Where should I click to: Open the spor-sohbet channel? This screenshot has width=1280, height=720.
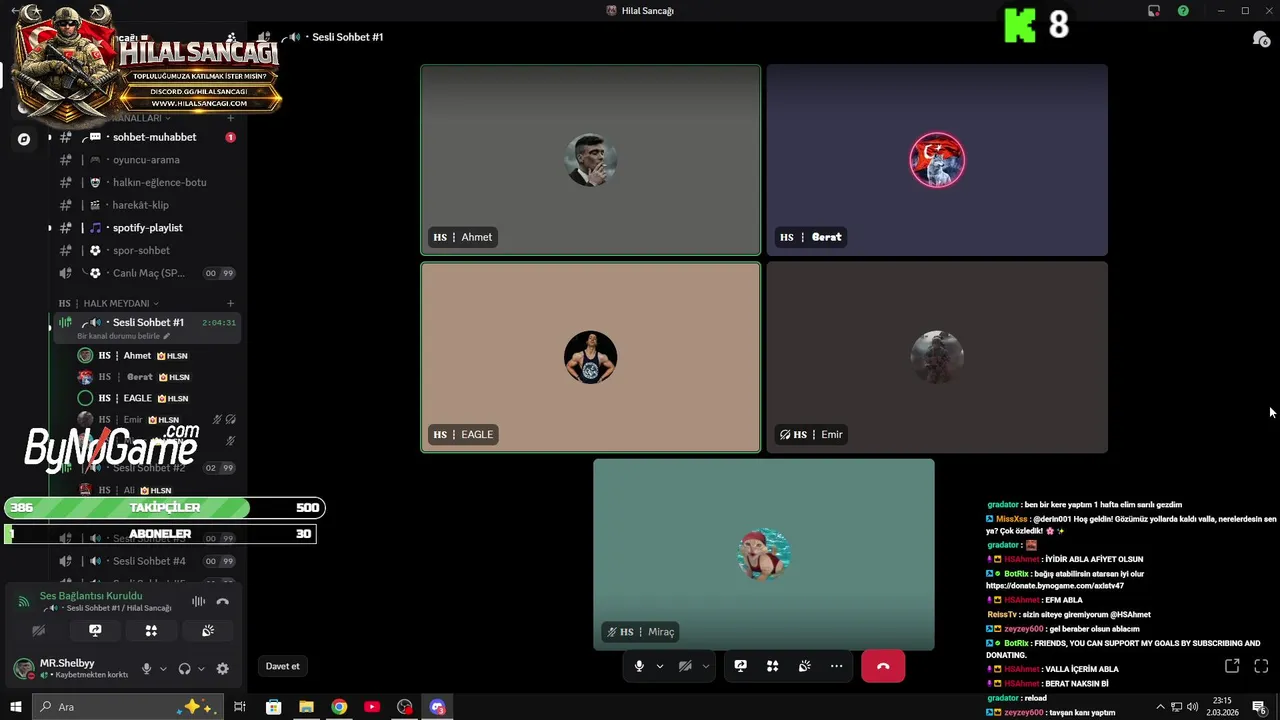click(145, 251)
